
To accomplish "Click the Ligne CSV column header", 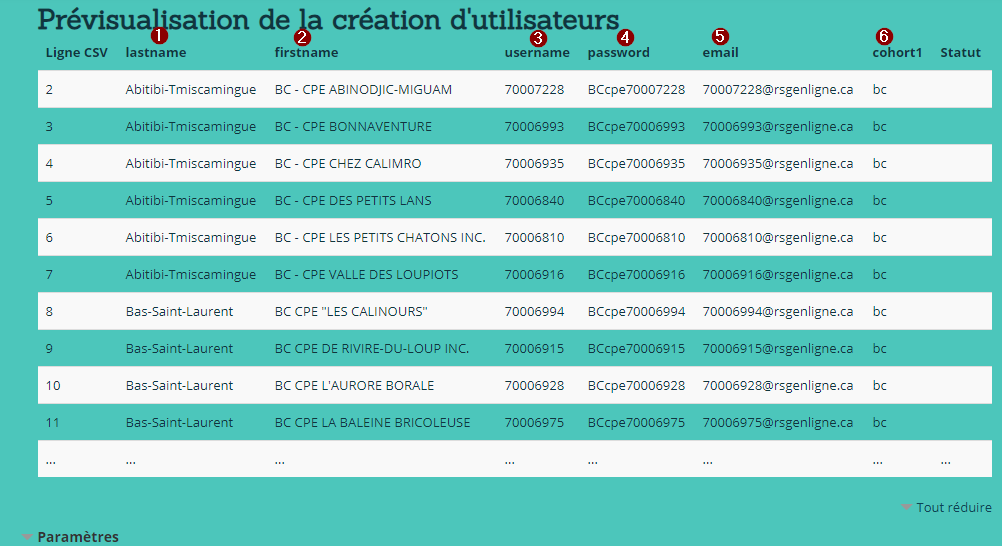I will 76,52.
